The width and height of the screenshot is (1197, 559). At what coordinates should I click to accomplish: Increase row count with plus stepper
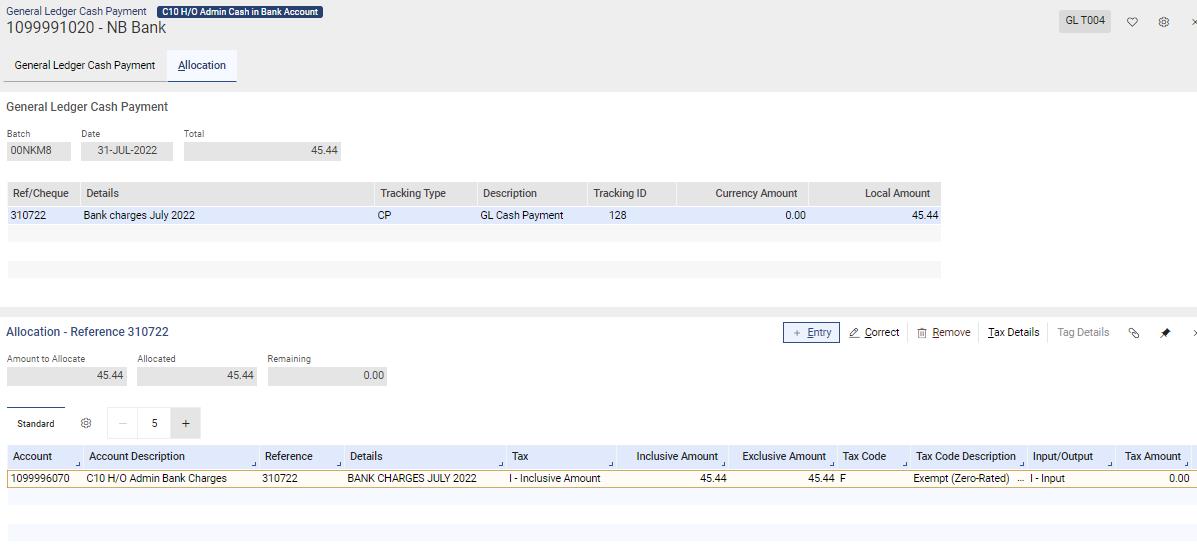pyautogui.click(x=186, y=423)
